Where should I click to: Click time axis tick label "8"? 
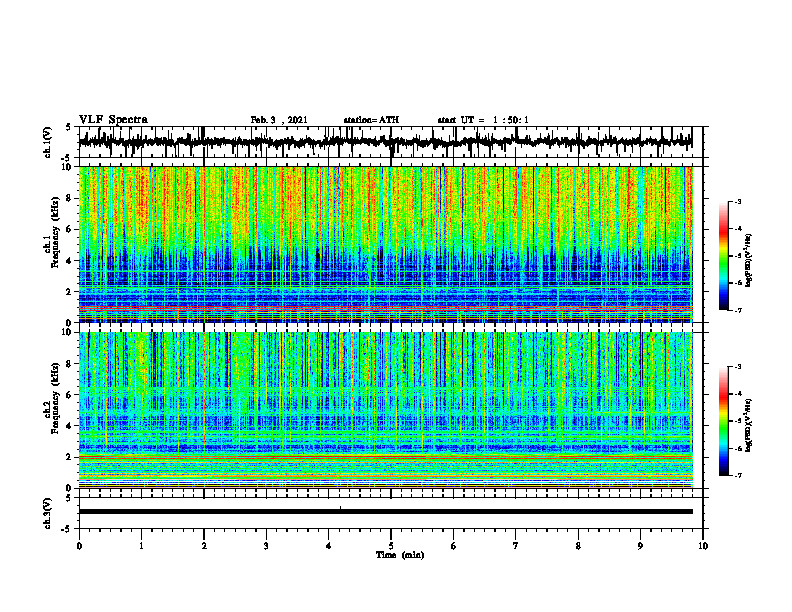[578, 546]
